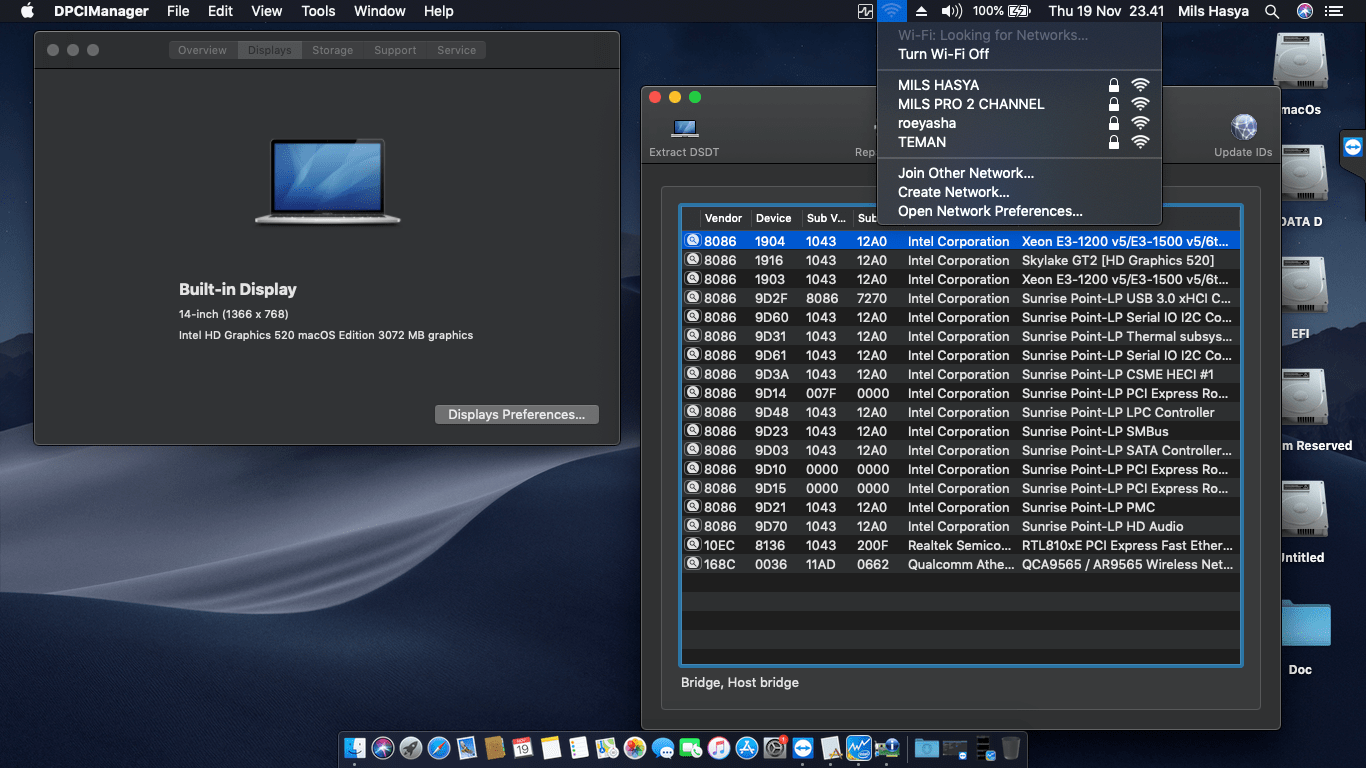Select the Displays tab

270,50
